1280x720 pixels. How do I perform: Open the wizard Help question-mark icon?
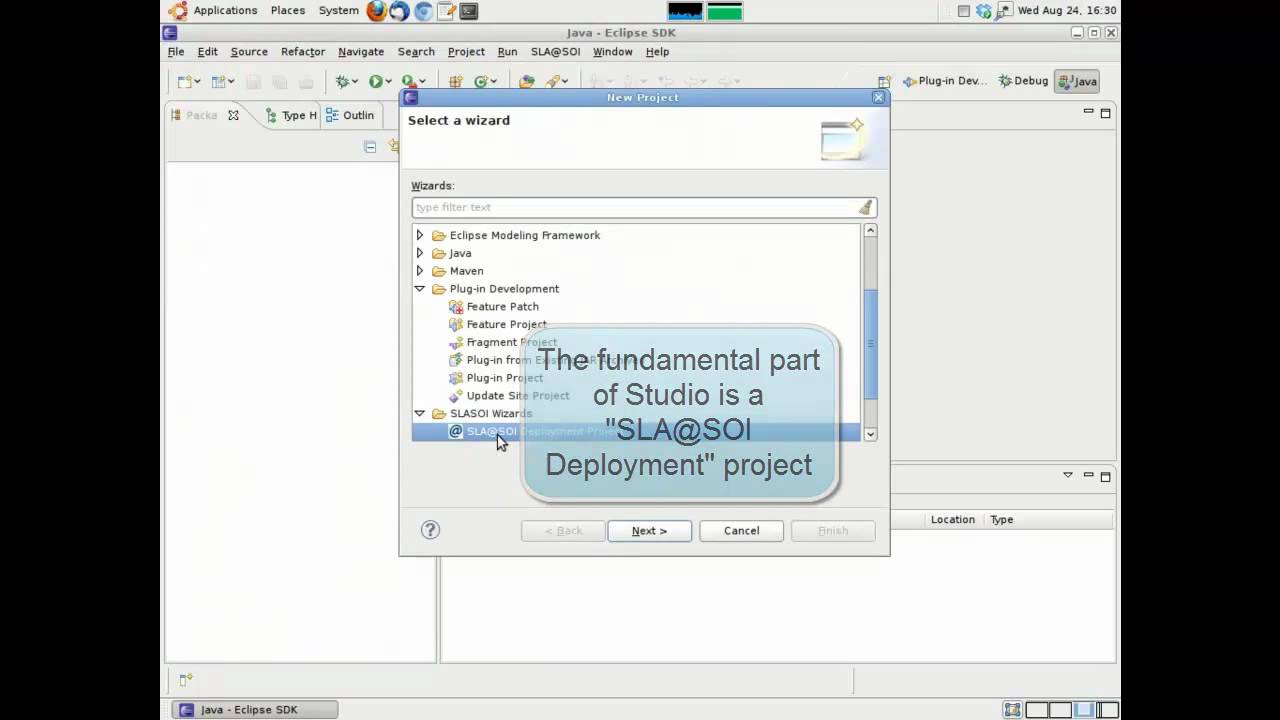(430, 530)
